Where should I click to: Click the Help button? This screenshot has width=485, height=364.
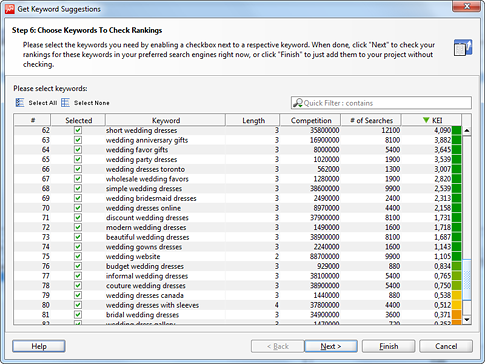[39, 346]
